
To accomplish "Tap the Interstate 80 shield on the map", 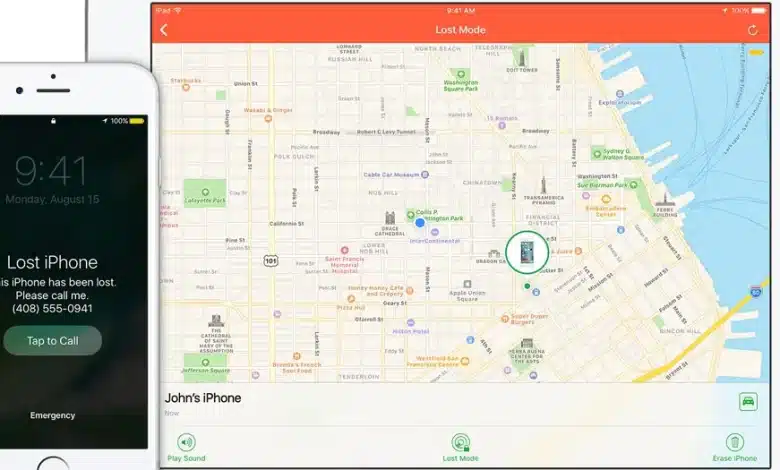I will pyautogui.click(x=756, y=292).
